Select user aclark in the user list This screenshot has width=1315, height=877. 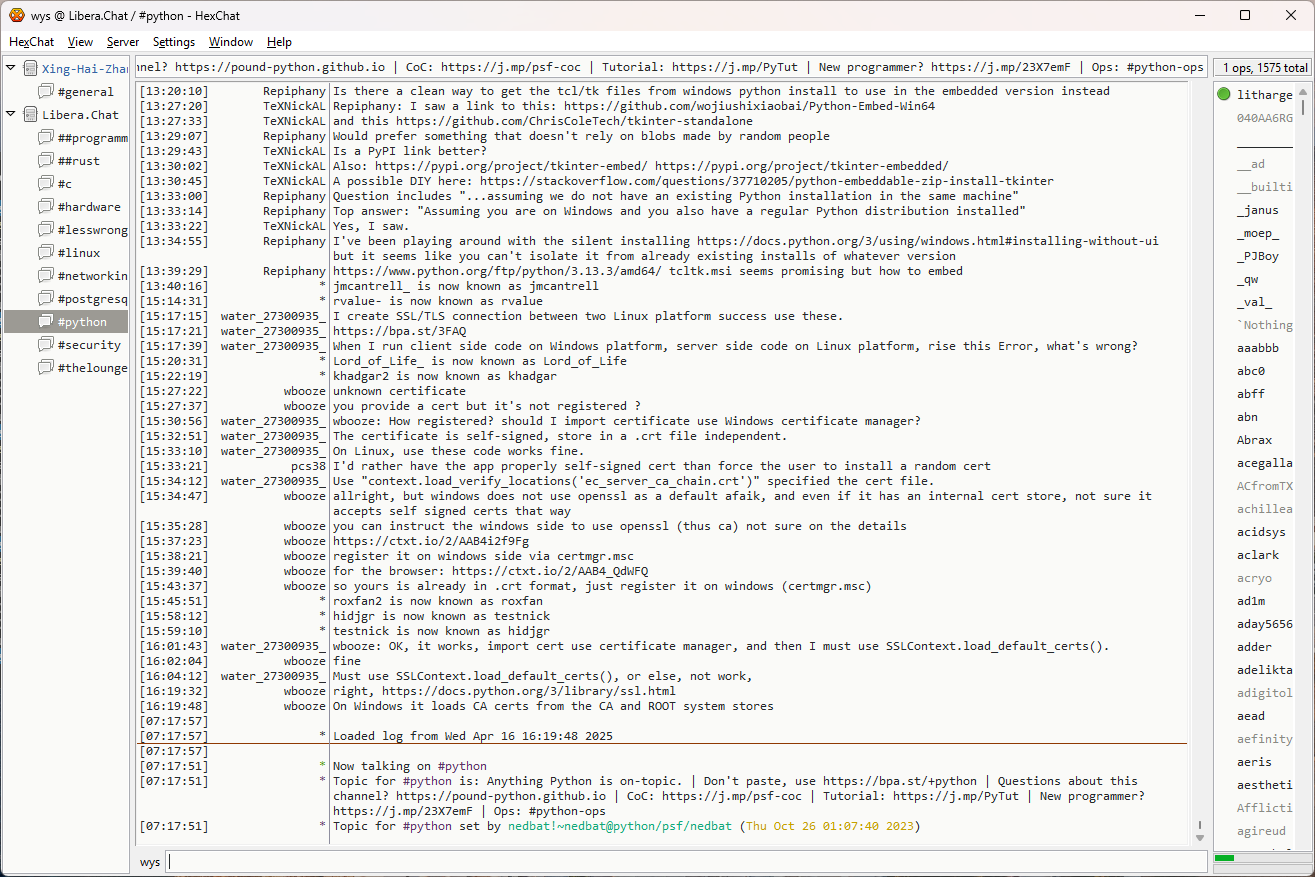coord(1257,555)
